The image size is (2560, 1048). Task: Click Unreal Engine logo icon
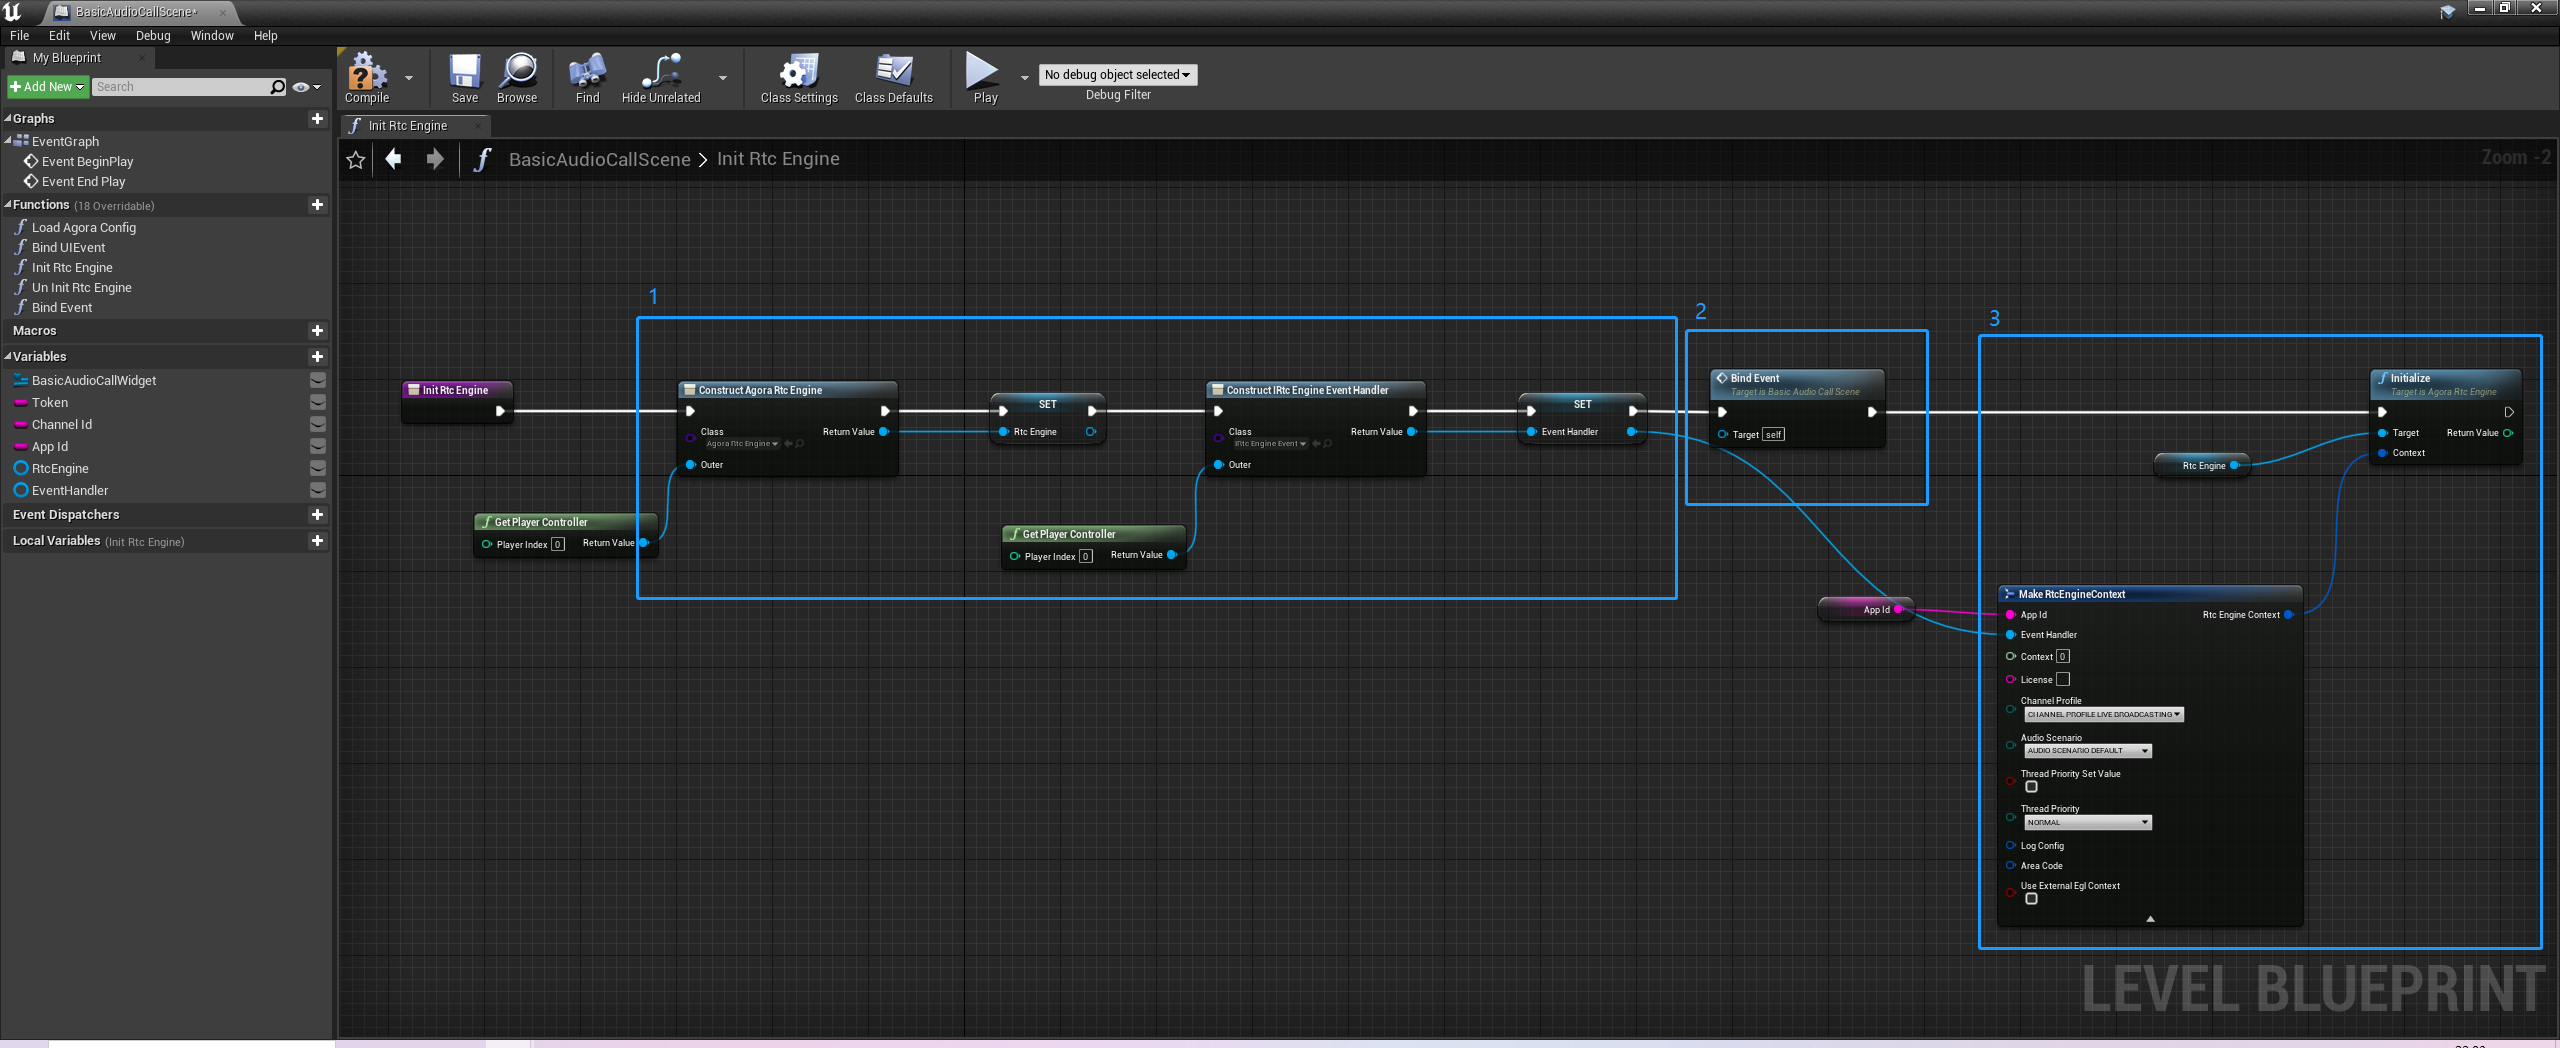[x=13, y=12]
